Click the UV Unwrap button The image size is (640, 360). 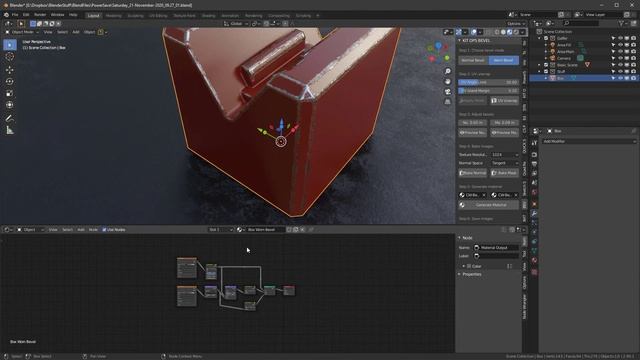click(504, 100)
